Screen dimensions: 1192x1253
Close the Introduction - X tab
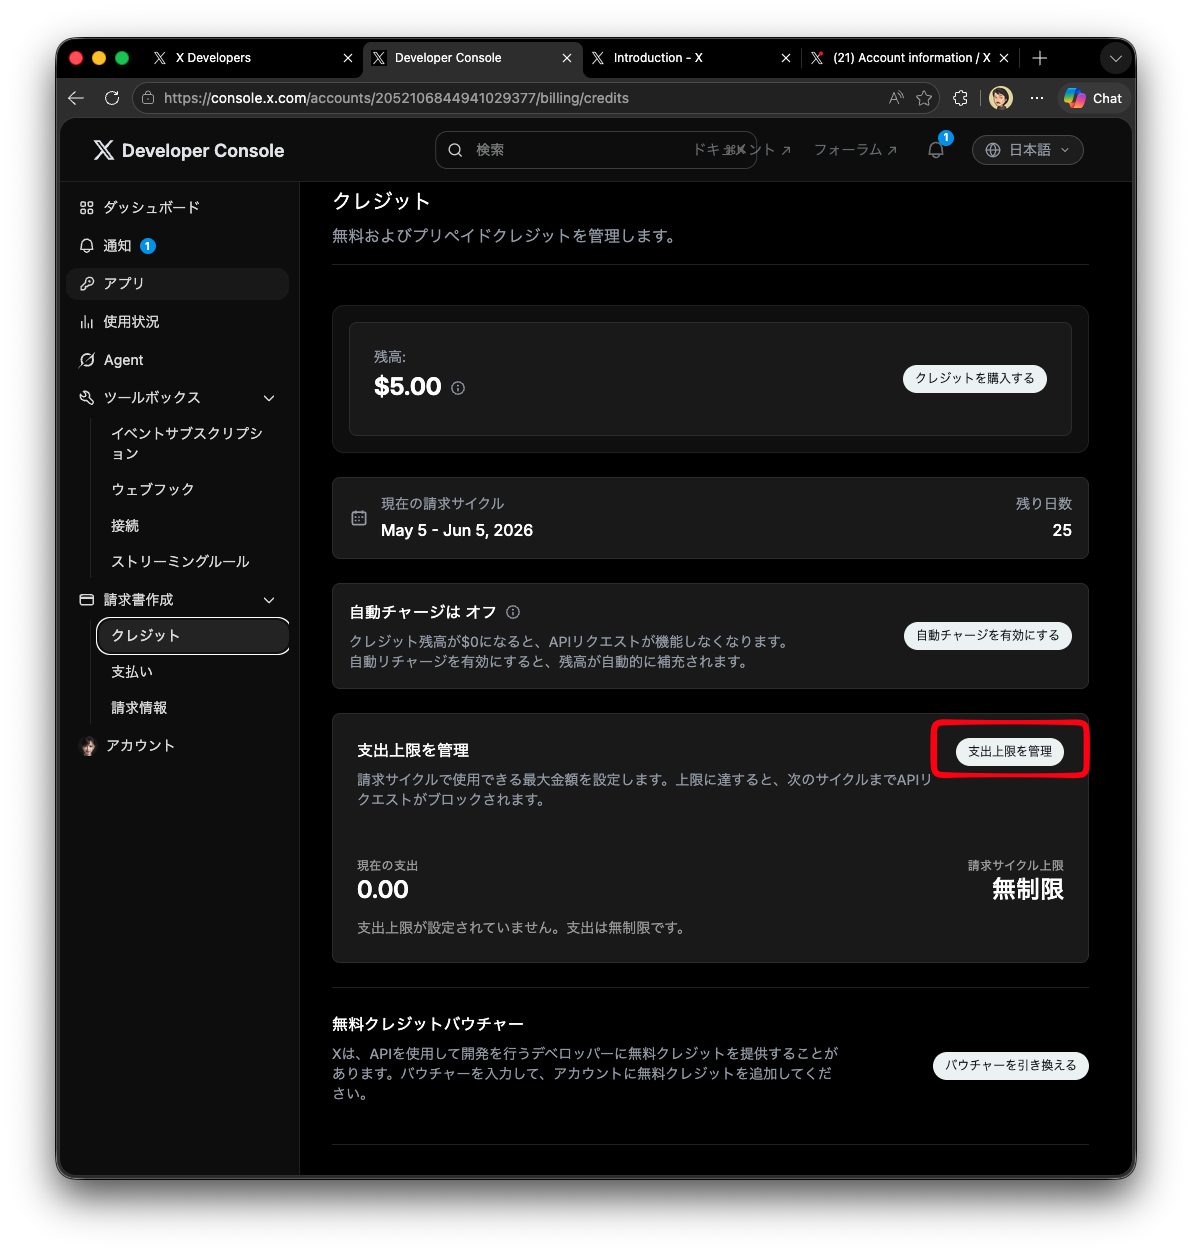click(x=786, y=58)
